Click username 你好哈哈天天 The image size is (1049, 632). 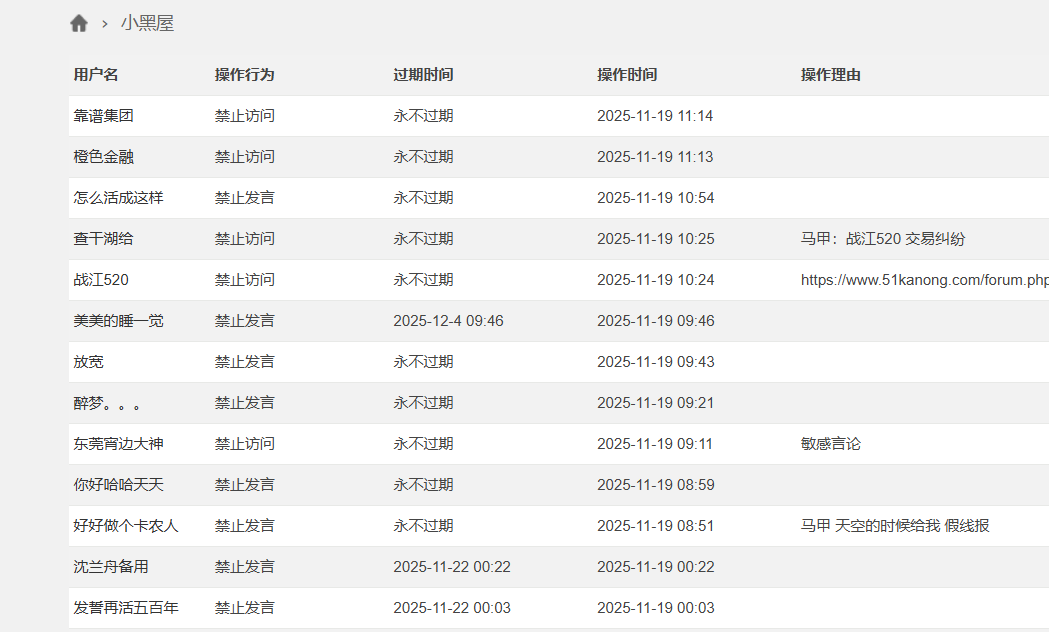pyautogui.click(x=118, y=485)
